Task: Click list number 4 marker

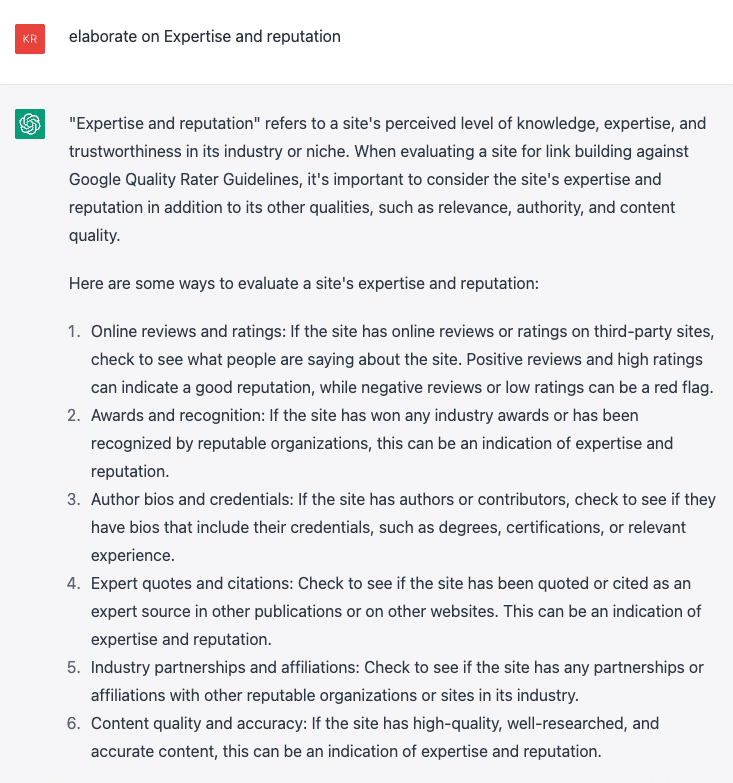Action: 73,583
